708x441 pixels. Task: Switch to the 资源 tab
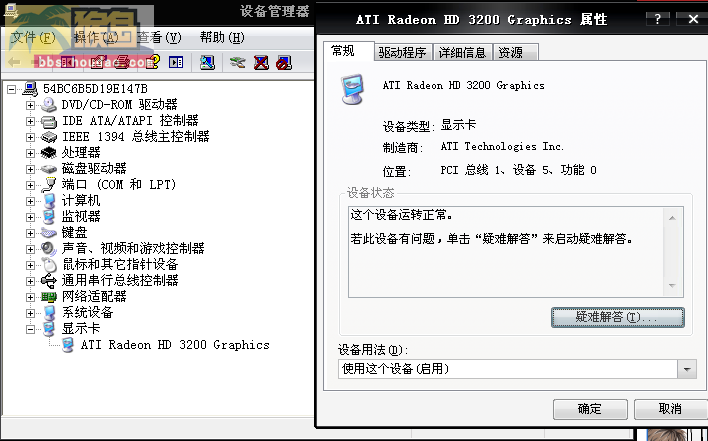coord(515,52)
